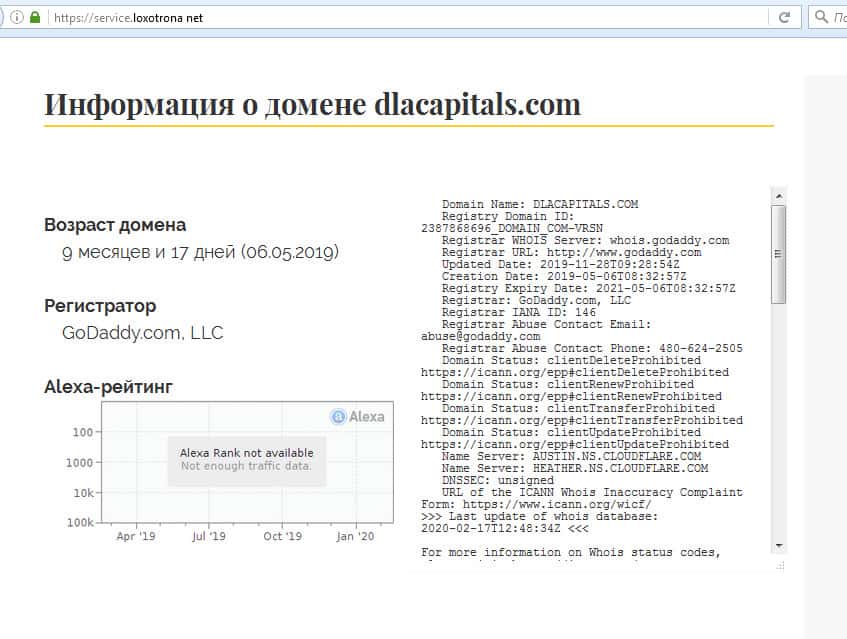Click the "Apr '19" chart axis label

click(x=136, y=536)
